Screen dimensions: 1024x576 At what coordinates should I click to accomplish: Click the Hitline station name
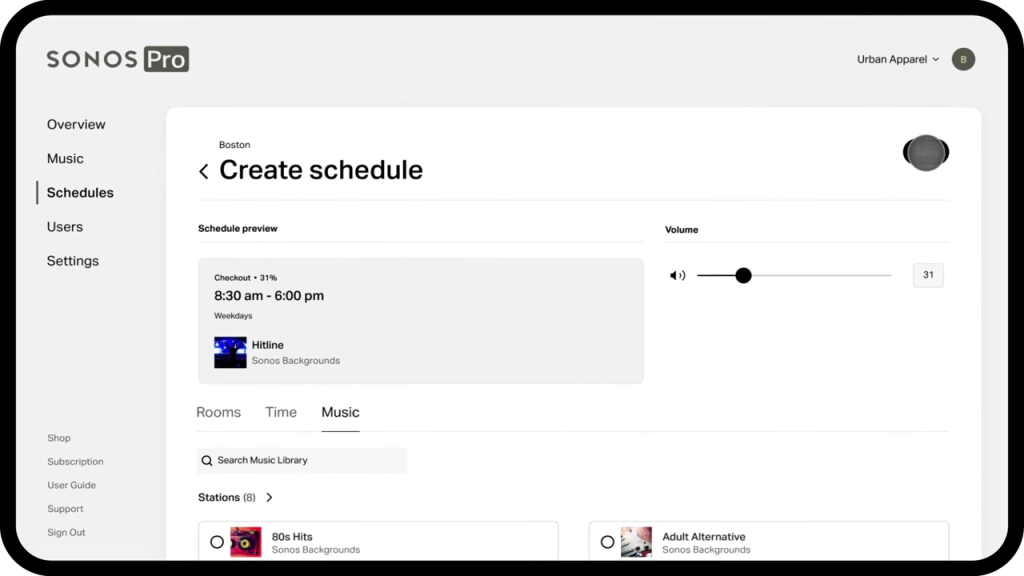268,345
